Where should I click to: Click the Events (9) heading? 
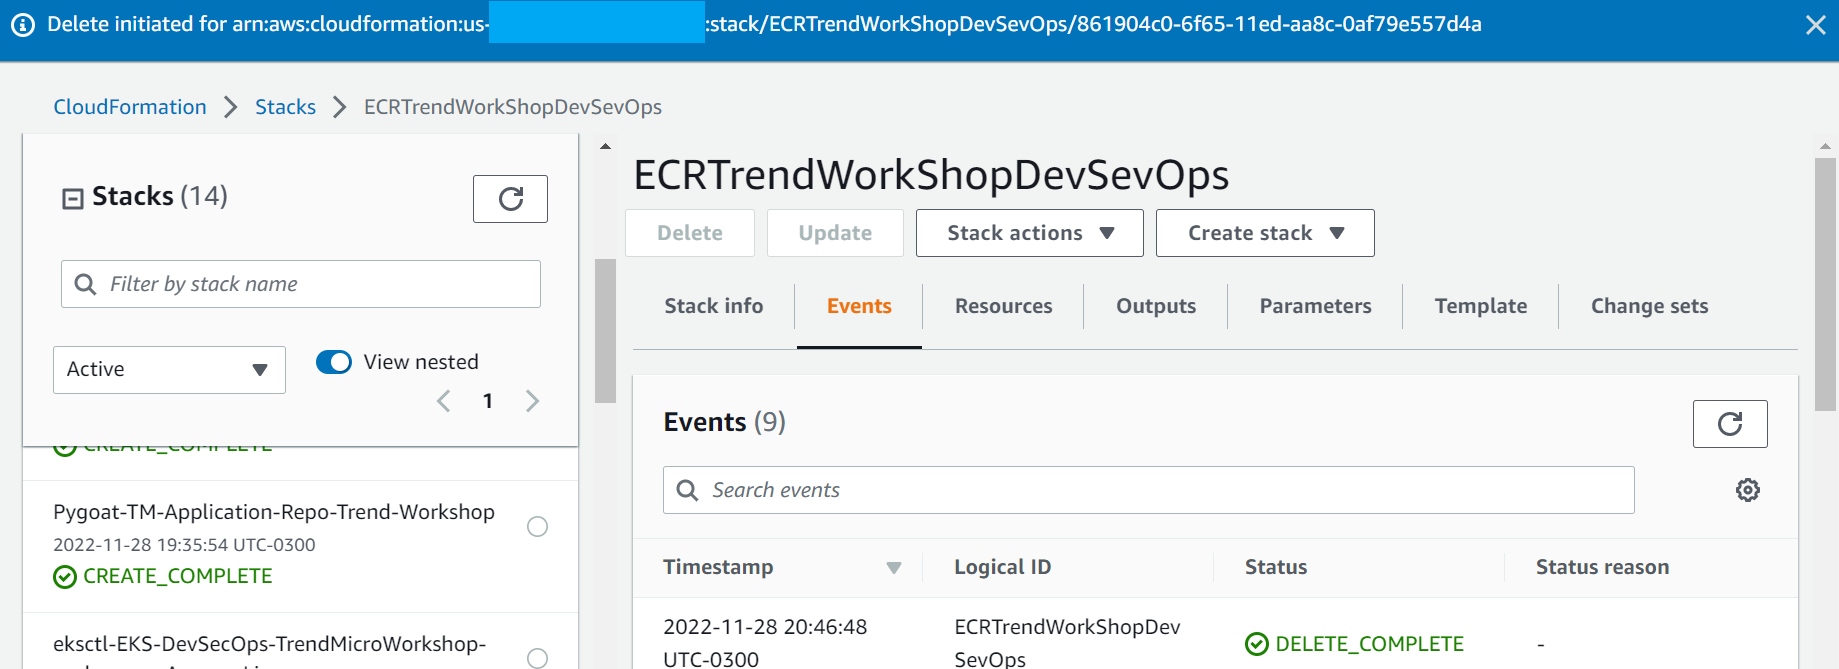pos(725,422)
